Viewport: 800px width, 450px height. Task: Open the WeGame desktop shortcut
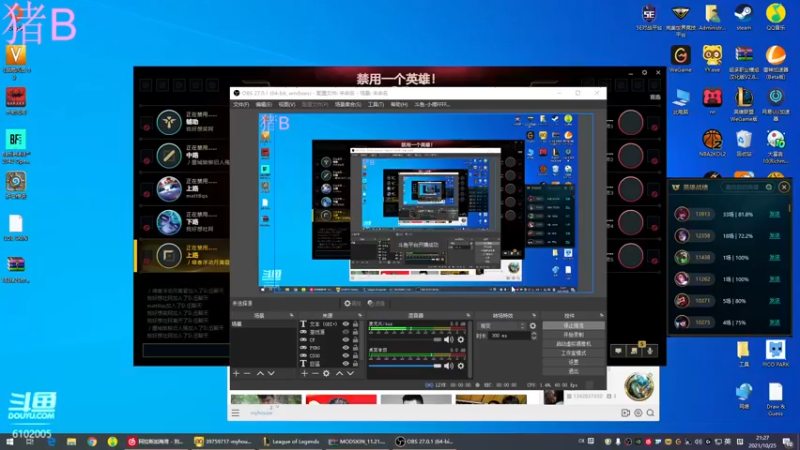pyautogui.click(x=680, y=59)
